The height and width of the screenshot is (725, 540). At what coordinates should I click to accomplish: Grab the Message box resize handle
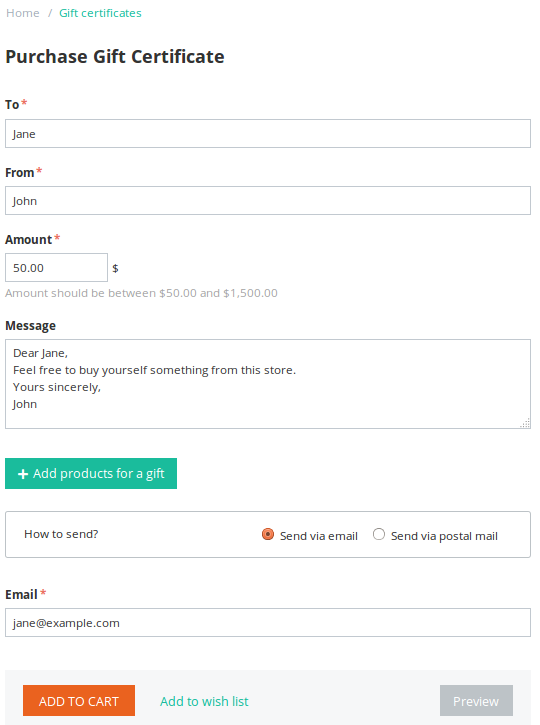click(525, 423)
